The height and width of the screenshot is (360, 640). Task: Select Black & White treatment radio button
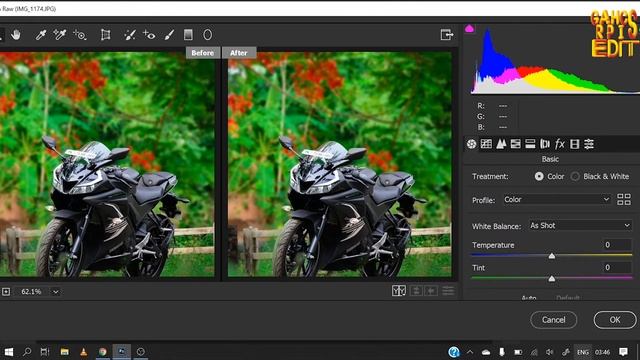coord(575,176)
